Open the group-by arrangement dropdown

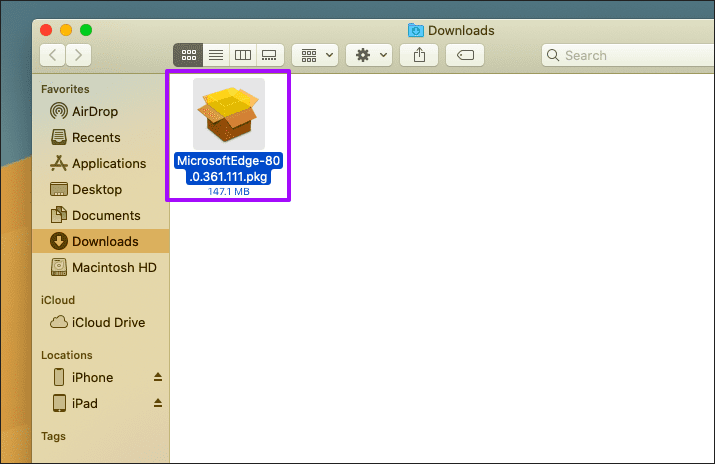click(x=315, y=55)
